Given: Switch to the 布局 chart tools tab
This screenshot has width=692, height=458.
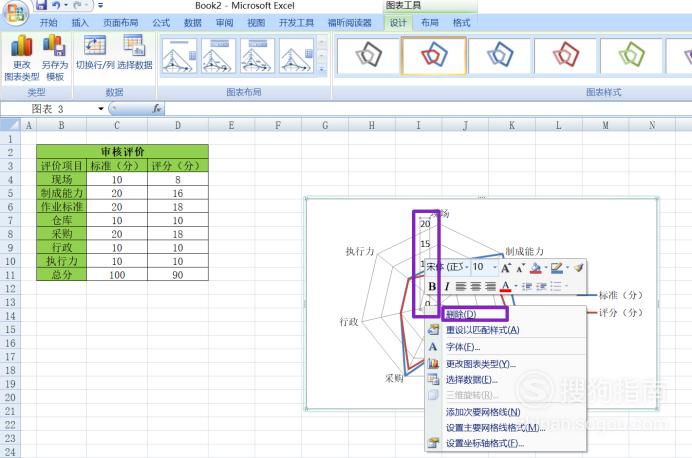Looking at the screenshot, I should coord(429,23).
